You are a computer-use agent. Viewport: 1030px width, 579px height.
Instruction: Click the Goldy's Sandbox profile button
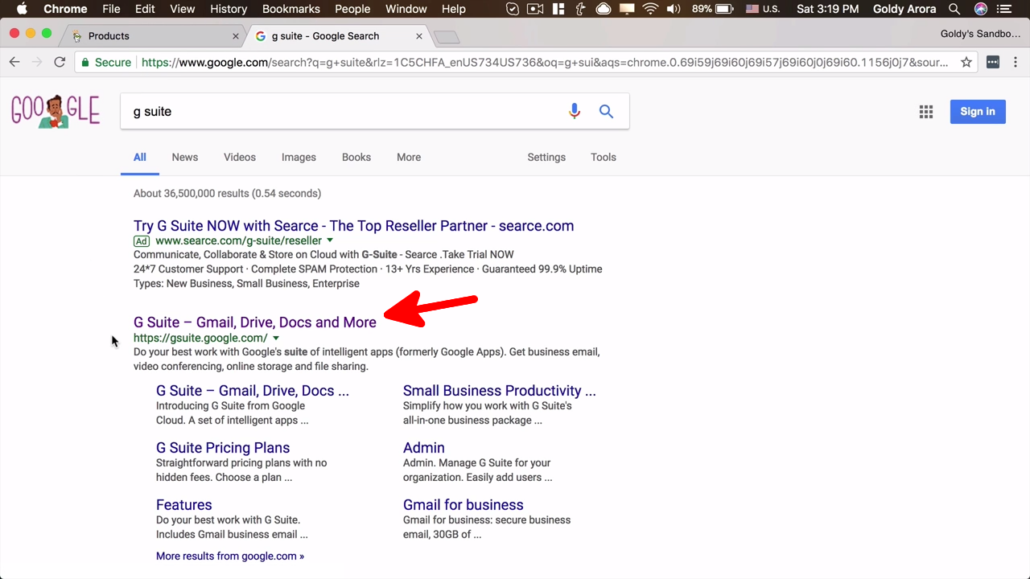click(980, 34)
